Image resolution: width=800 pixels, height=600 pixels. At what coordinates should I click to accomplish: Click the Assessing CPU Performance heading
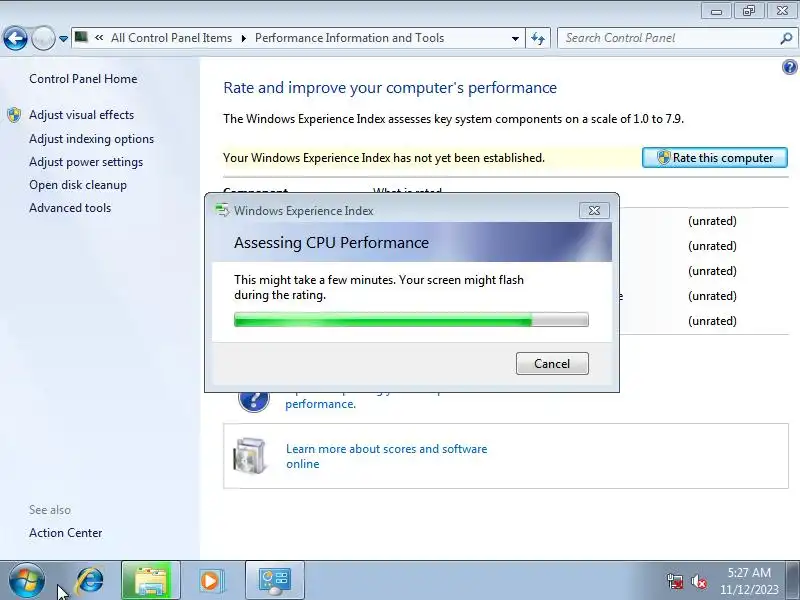coord(331,242)
